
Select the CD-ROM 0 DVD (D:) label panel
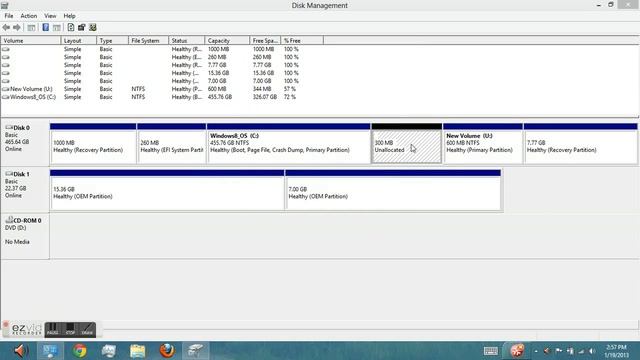(x=25, y=236)
